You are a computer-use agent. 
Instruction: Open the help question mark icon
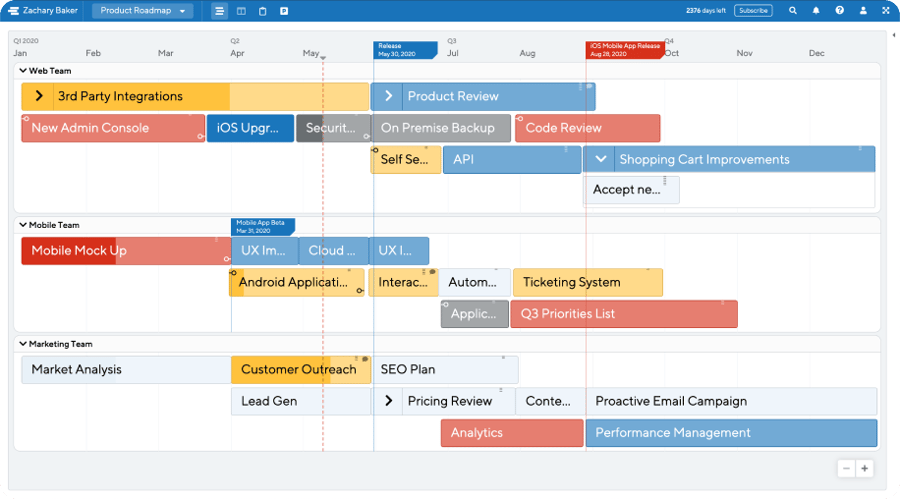839,10
